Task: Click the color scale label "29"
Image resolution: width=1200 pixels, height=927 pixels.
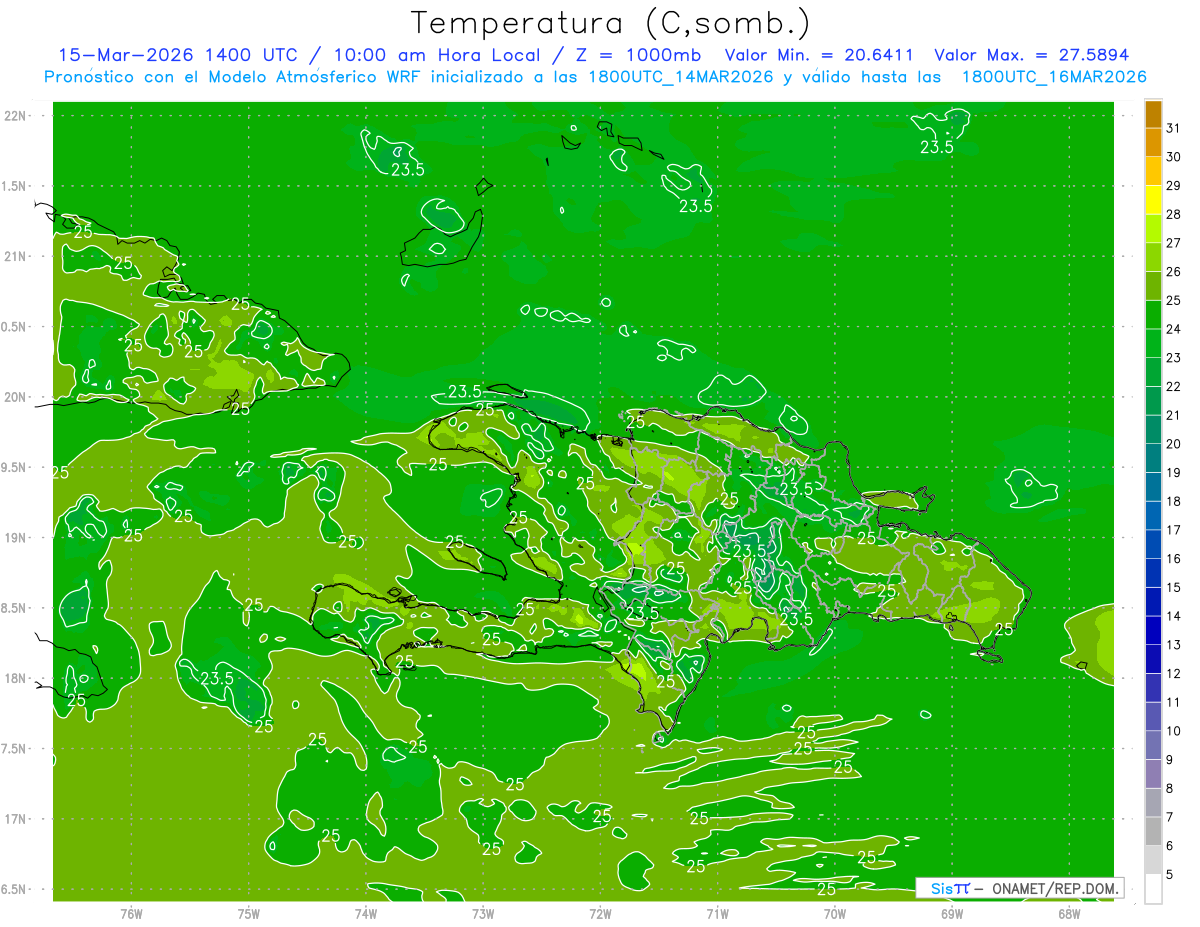Action: [x=1174, y=185]
